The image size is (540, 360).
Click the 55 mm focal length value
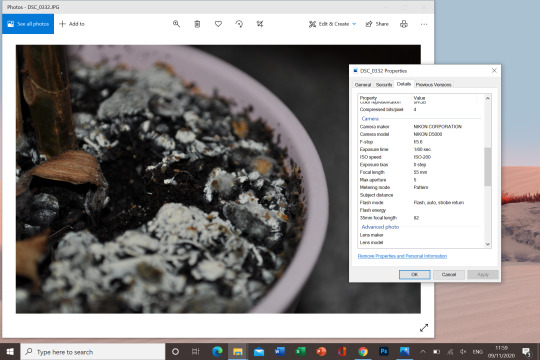point(420,172)
